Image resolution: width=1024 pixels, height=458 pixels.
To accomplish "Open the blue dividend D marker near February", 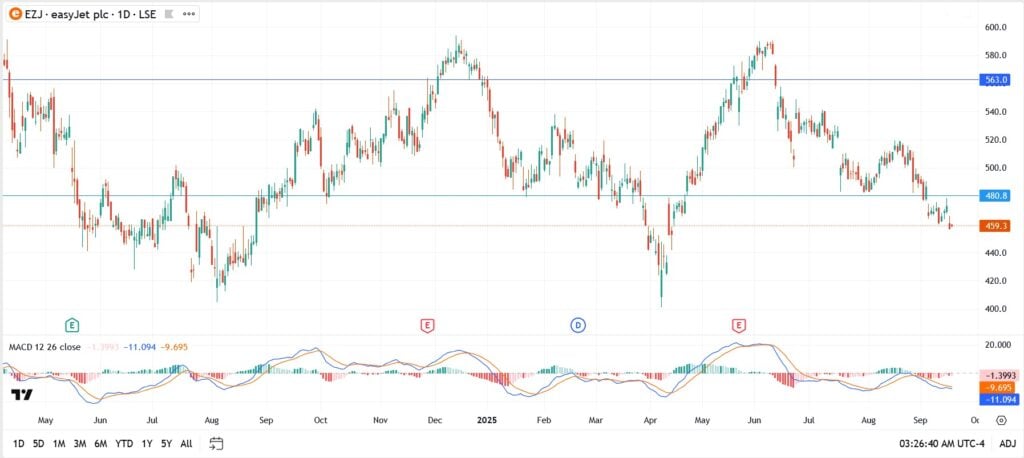I will 577,325.
